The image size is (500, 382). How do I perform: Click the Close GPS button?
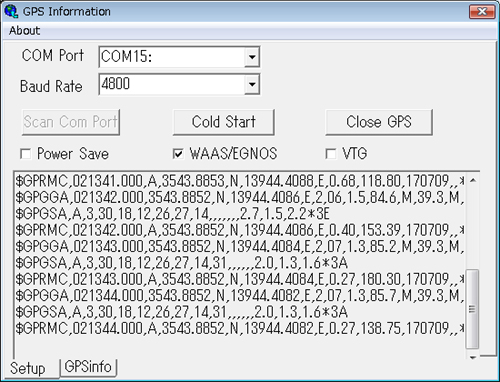click(379, 122)
